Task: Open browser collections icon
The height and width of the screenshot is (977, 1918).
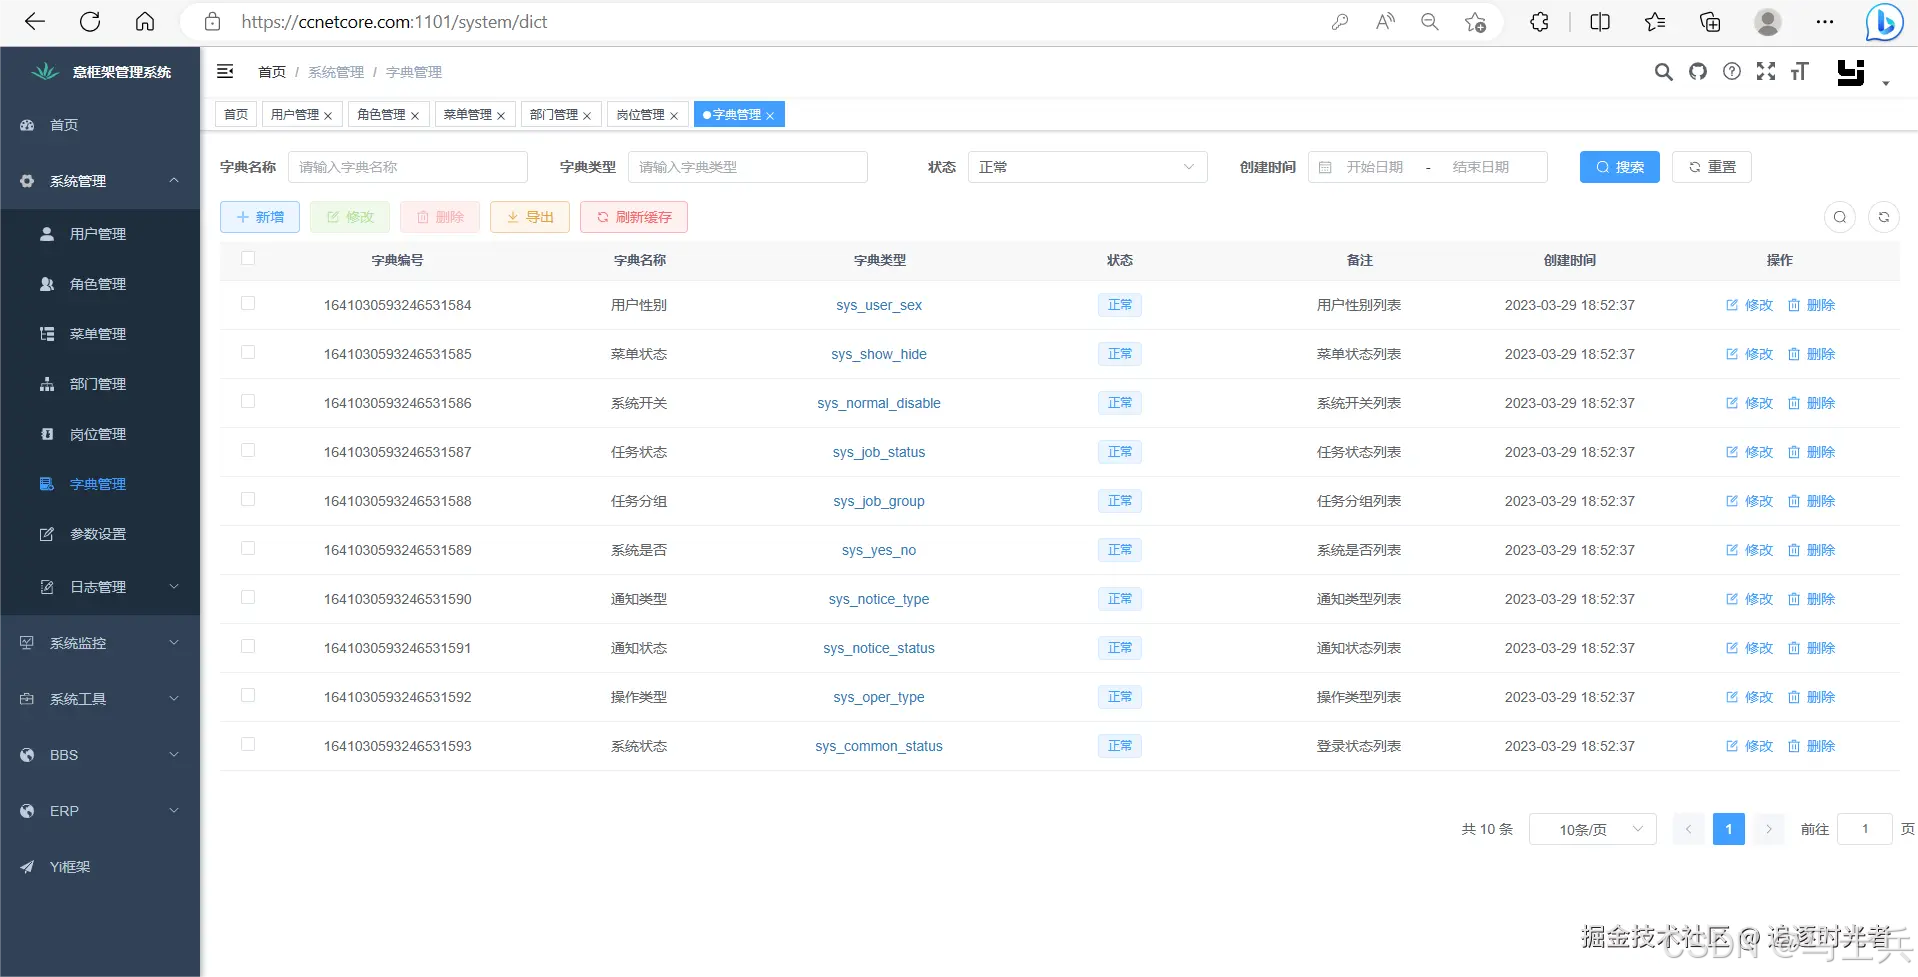Action: point(1710,22)
